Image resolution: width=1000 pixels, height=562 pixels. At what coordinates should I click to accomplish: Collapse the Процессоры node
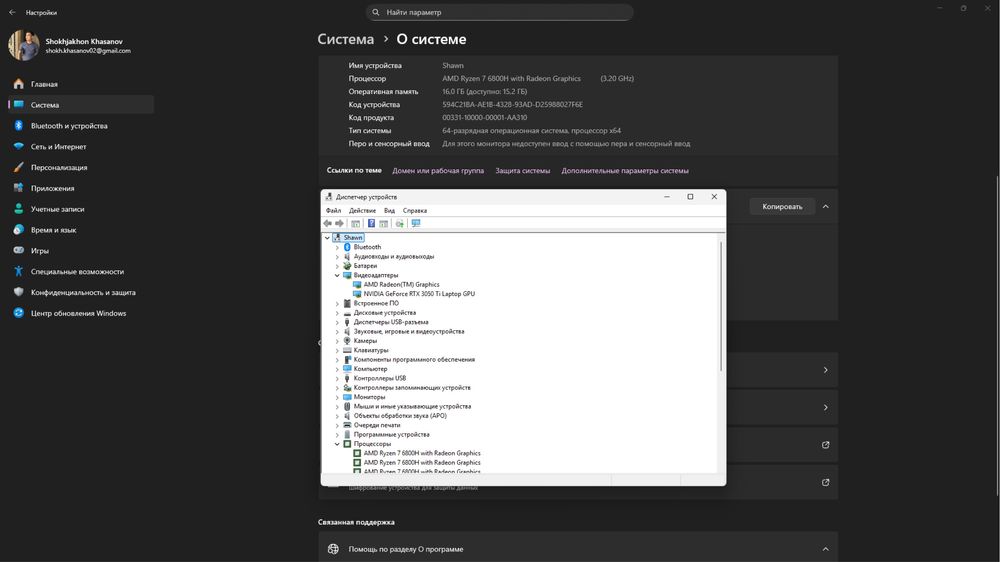pyautogui.click(x=337, y=444)
